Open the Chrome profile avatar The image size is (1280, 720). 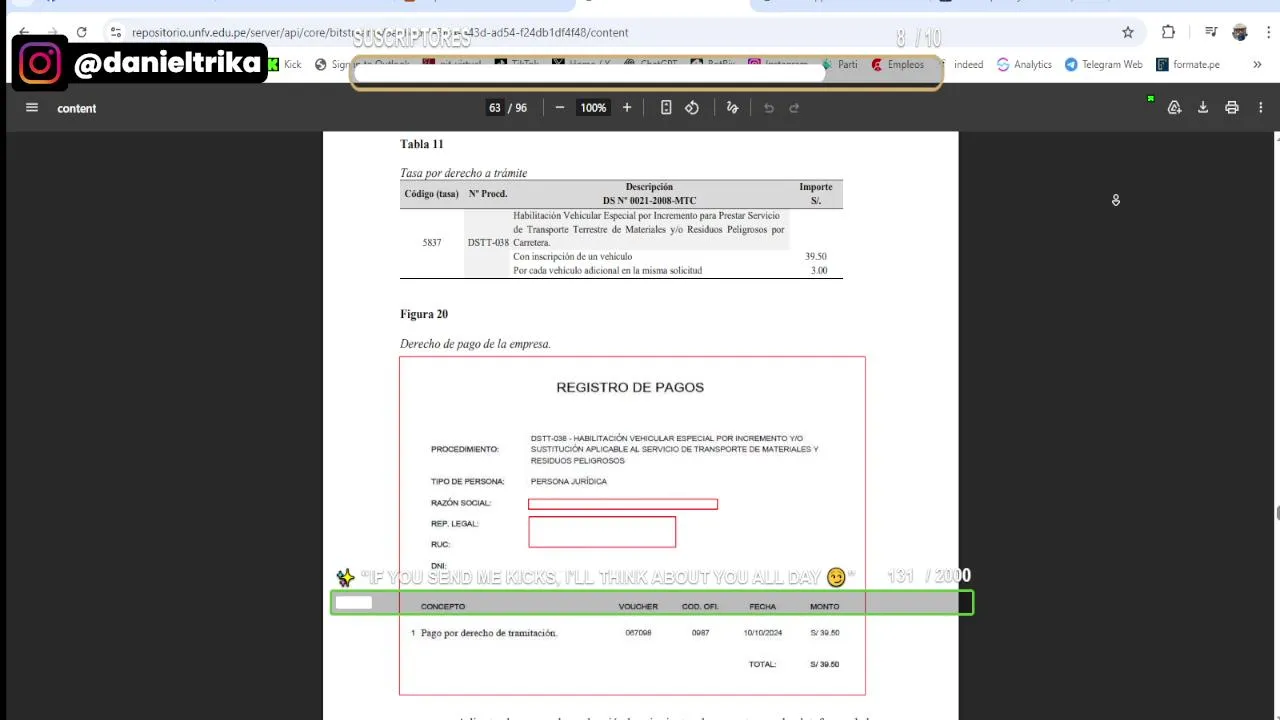click(x=1240, y=32)
